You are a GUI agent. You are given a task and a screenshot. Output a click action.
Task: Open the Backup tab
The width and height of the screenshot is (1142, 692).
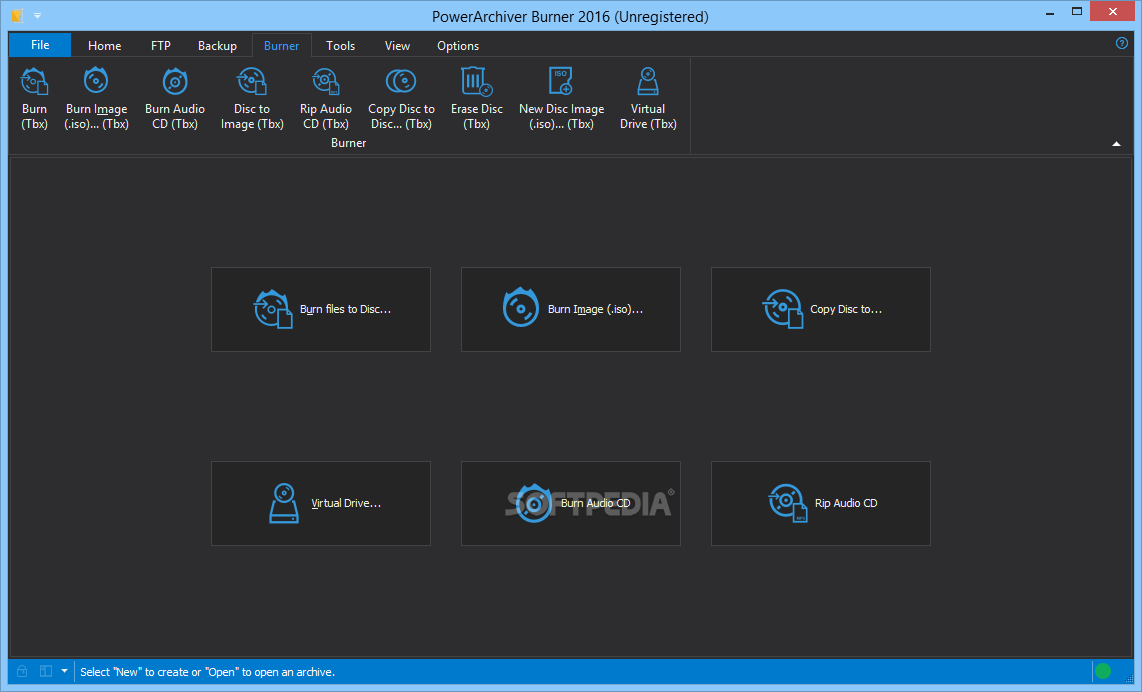(217, 45)
